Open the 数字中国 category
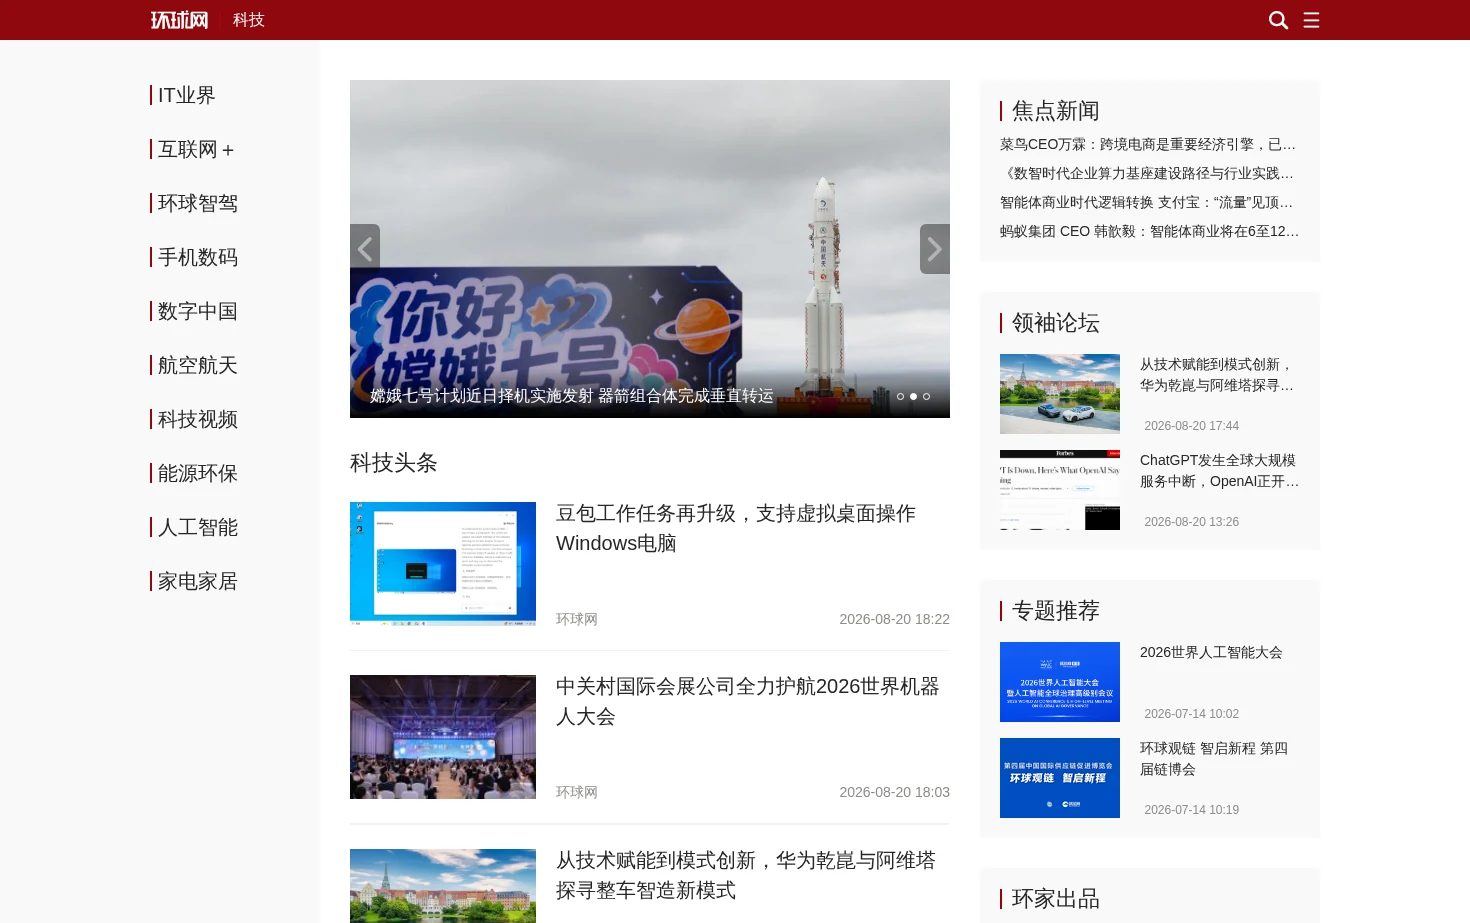This screenshot has height=923, width=1470. click(x=197, y=311)
